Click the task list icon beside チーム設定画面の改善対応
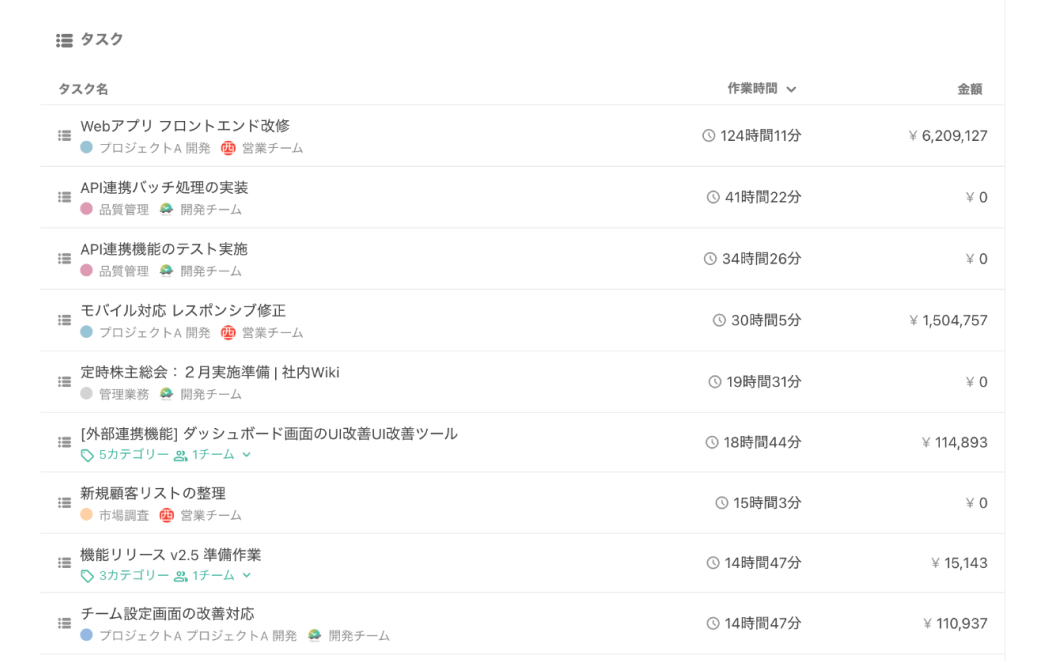The image size is (1060, 662). [x=62, y=623]
